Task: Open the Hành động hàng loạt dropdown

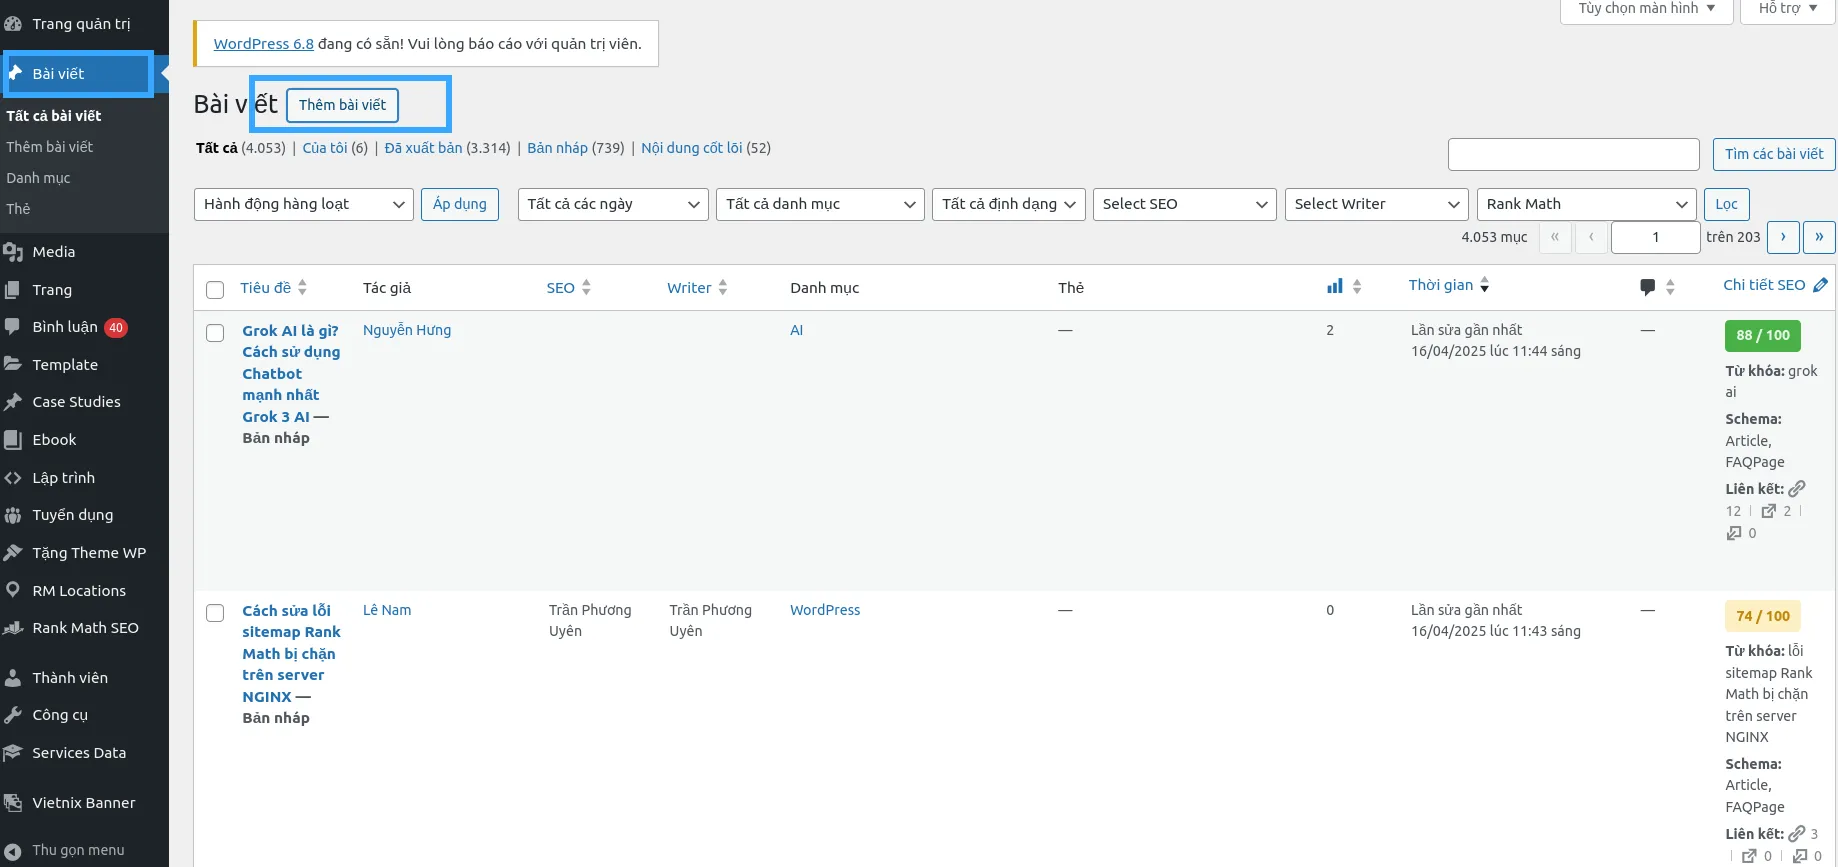Action: pyautogui.click(x=303, y=204)
